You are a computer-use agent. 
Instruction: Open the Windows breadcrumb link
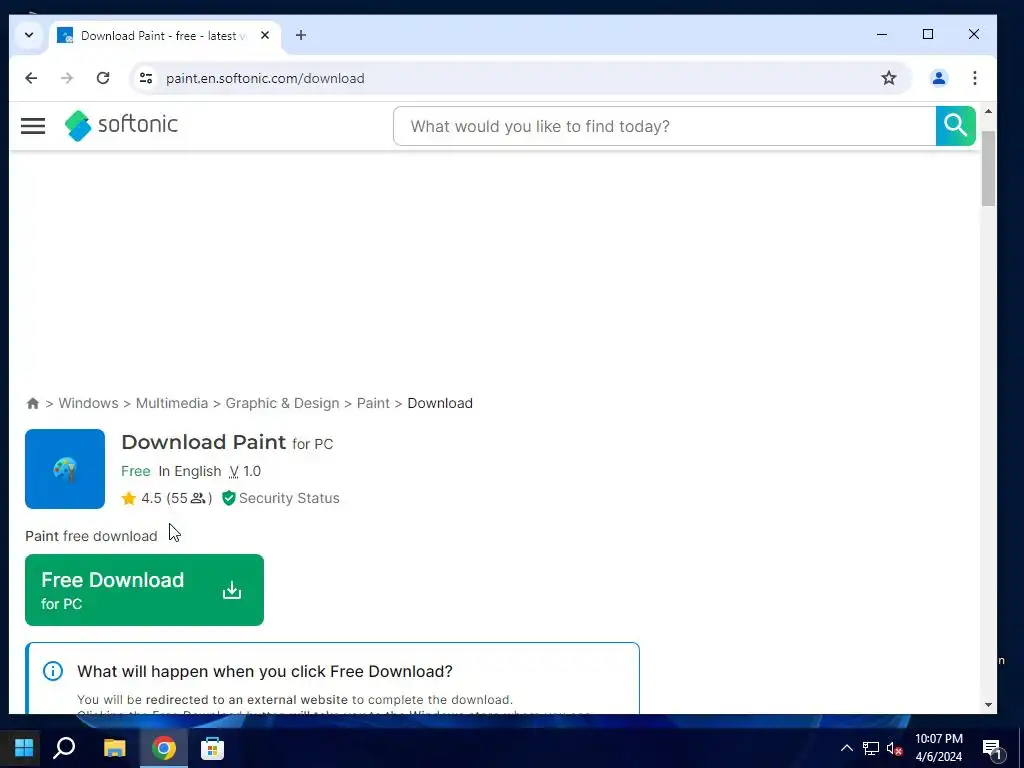88,403
